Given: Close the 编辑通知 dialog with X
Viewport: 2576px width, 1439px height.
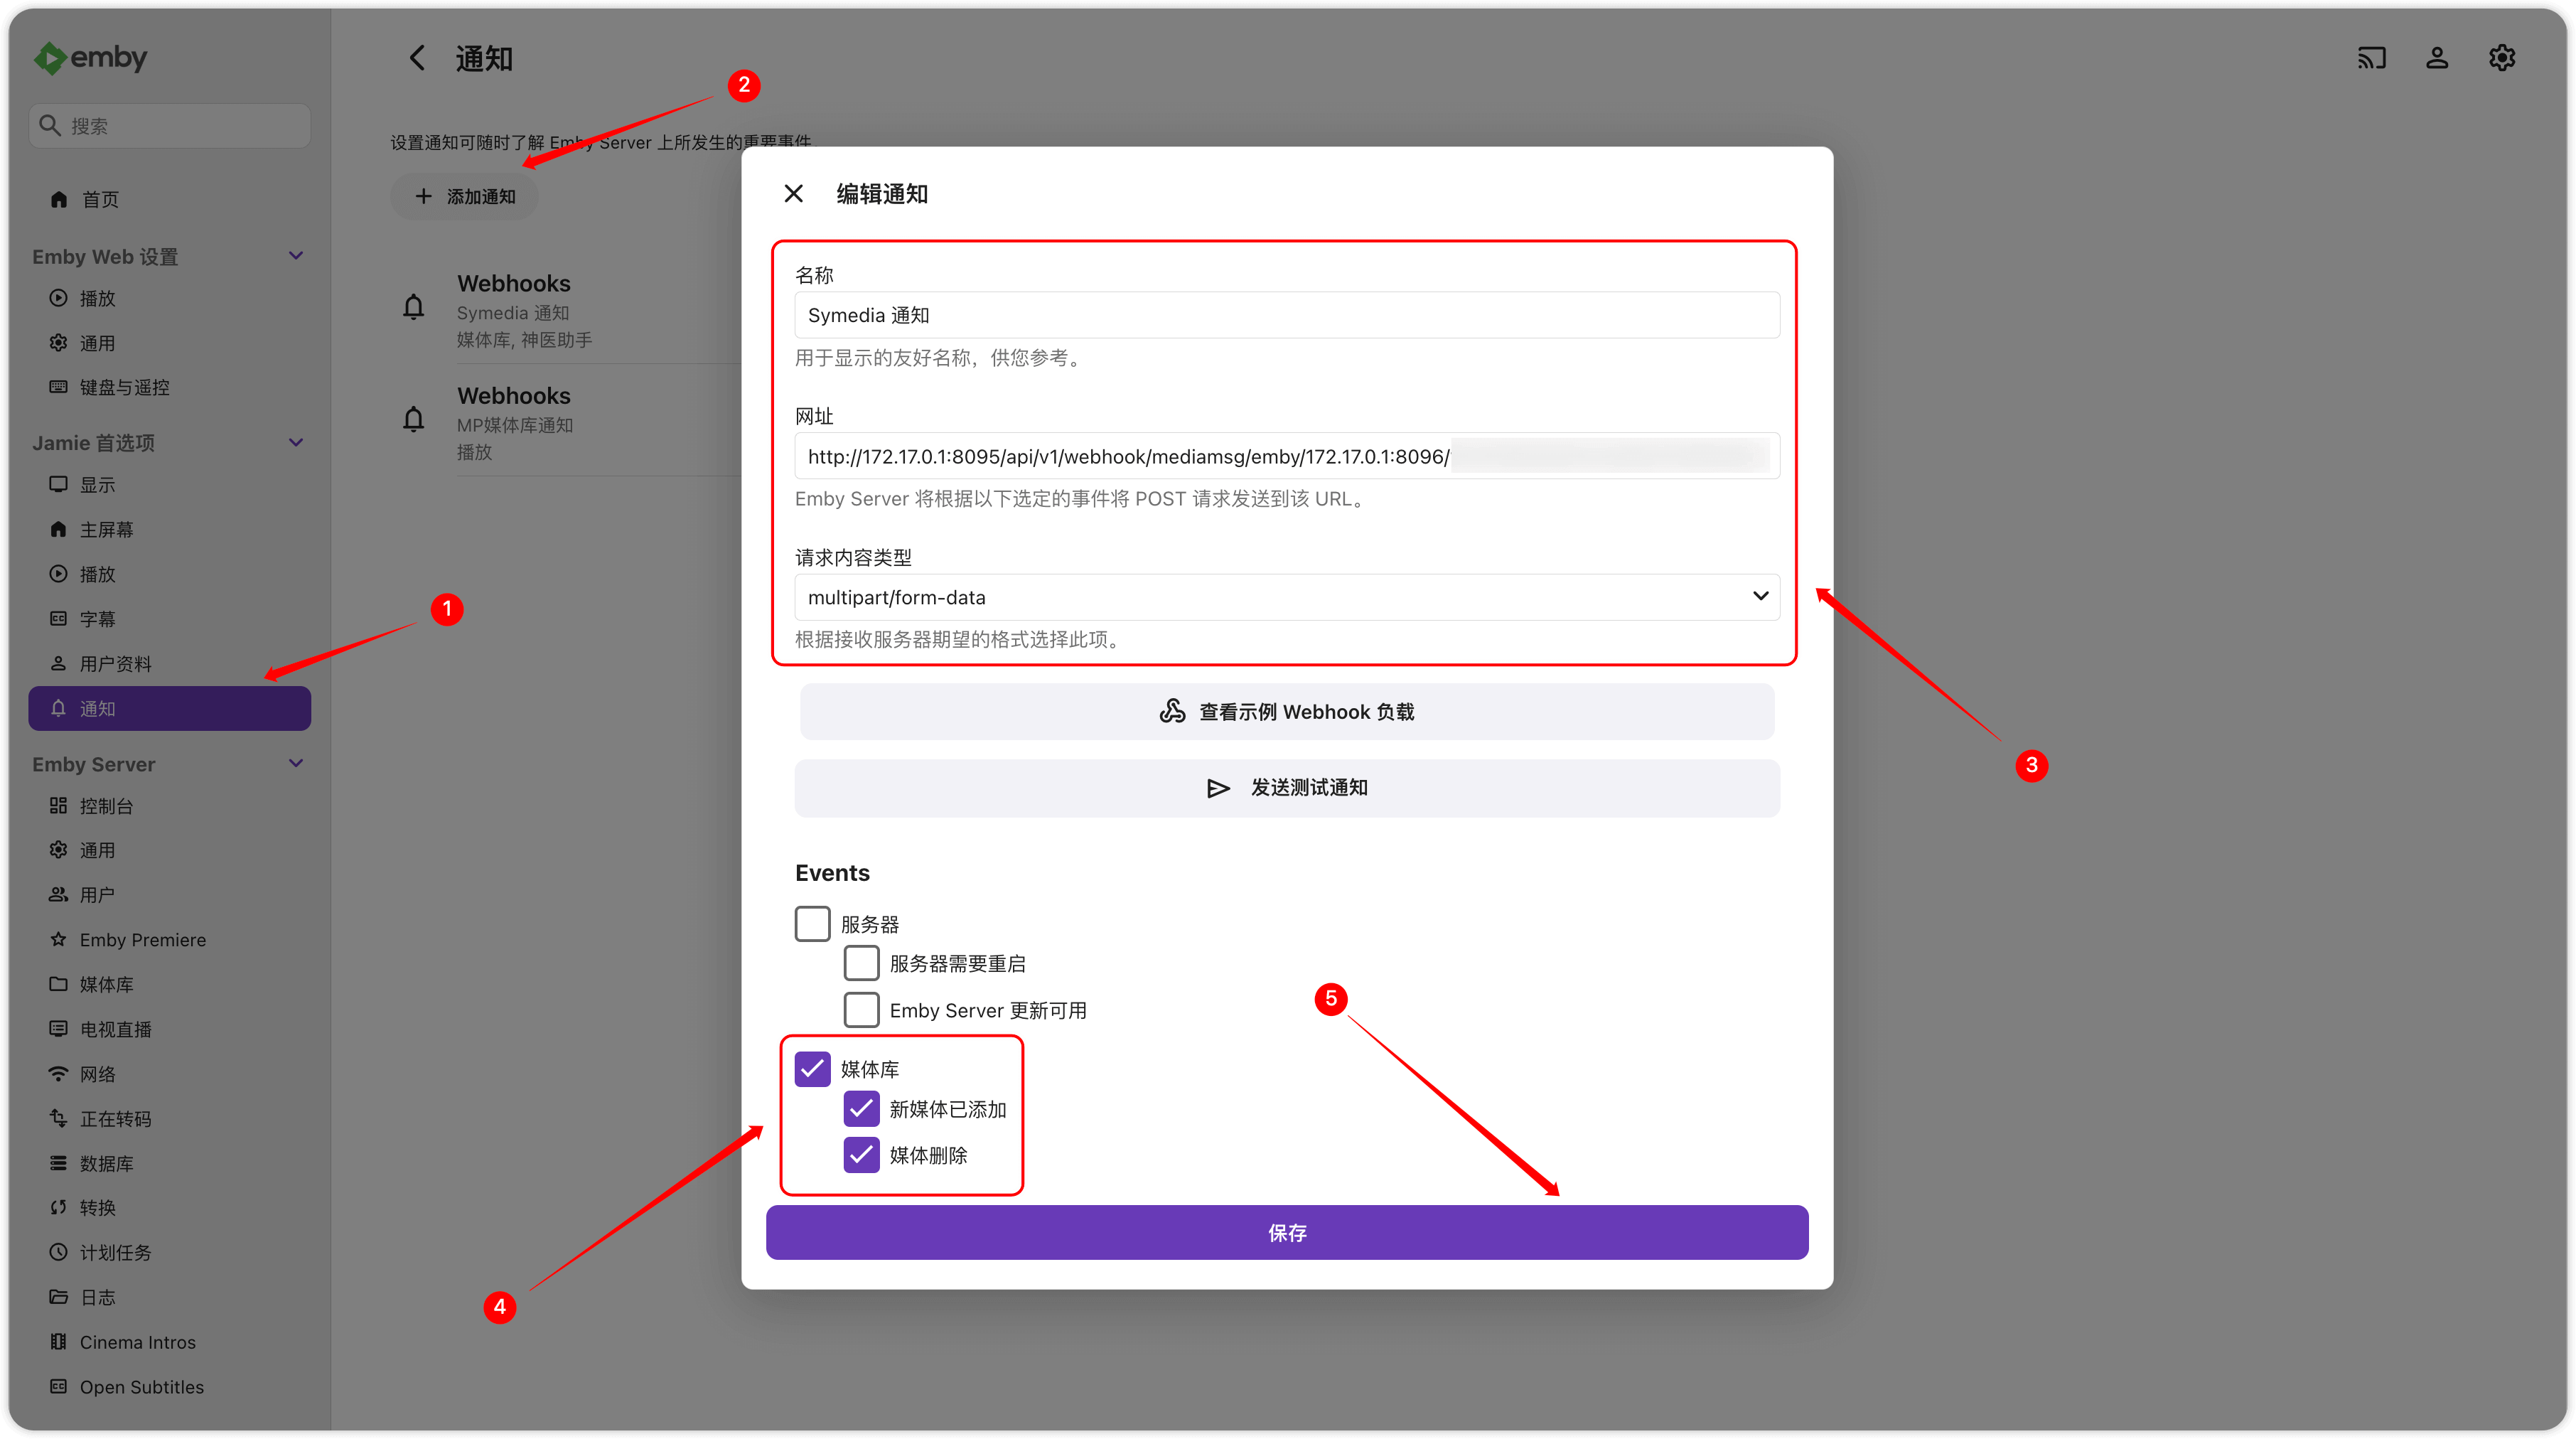Looking at the screenshot, I should click(x=793, y=193).
